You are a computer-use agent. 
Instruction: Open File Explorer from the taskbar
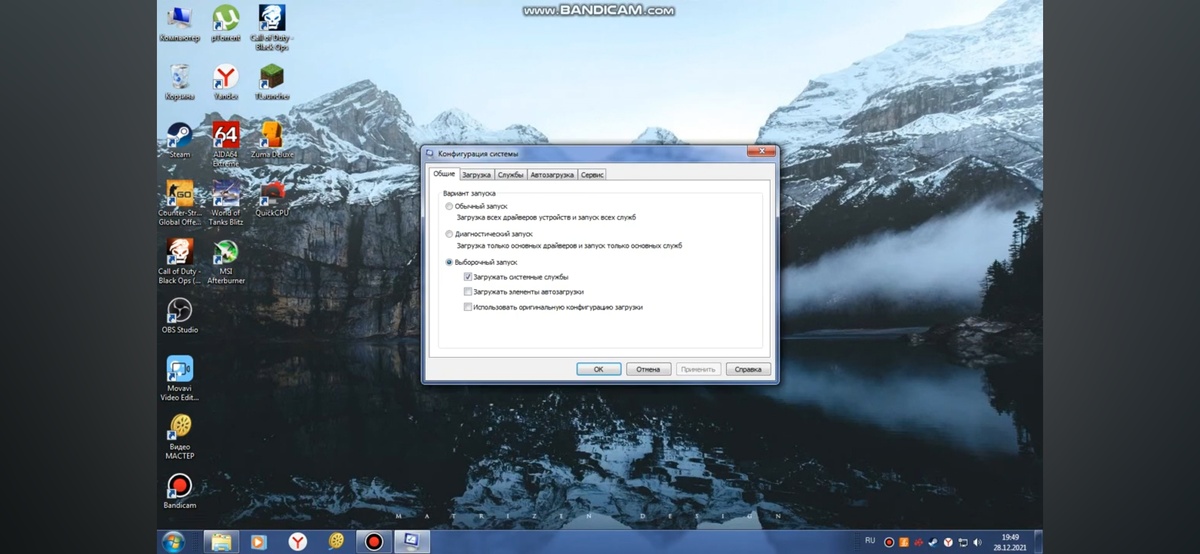(x=221, y=541)
